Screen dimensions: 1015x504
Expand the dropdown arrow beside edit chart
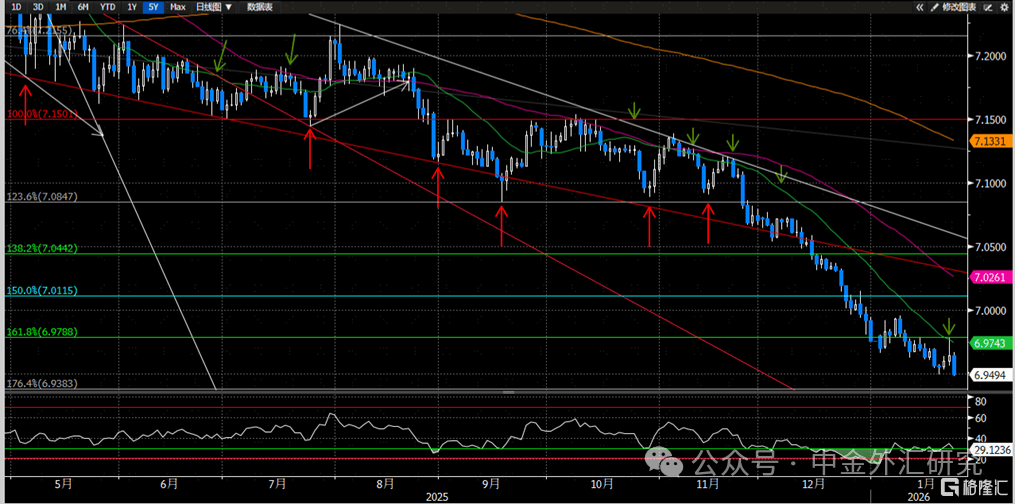tap(986, 7)
